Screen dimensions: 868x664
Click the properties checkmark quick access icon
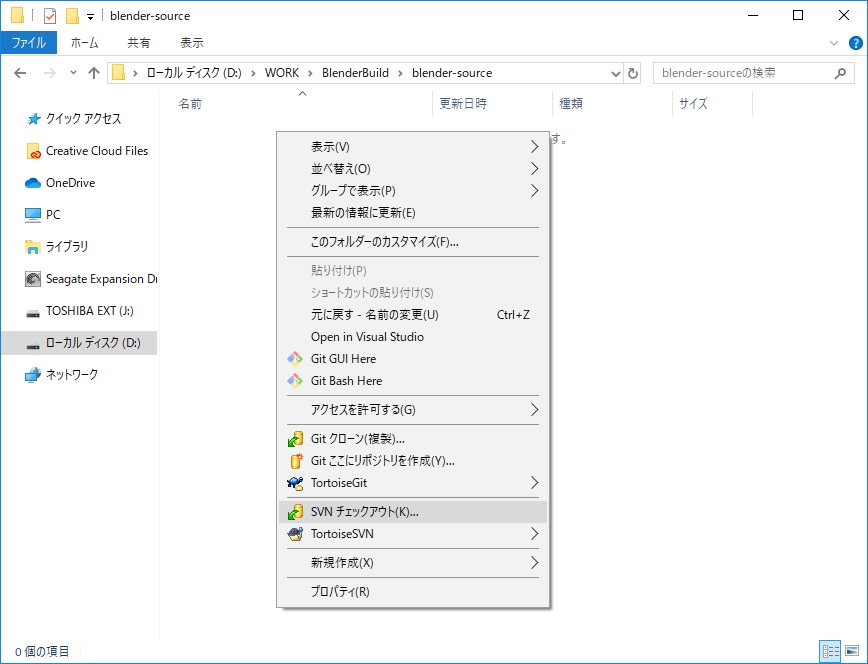pos(50,16)
